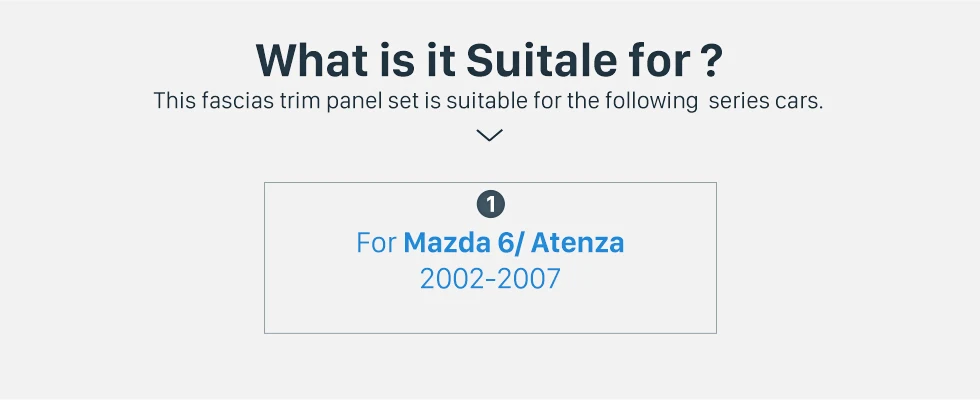The width and height of the screenshot is (980, 400).
Task: Click the start year "2002"
Action: [x=451, y=279]
